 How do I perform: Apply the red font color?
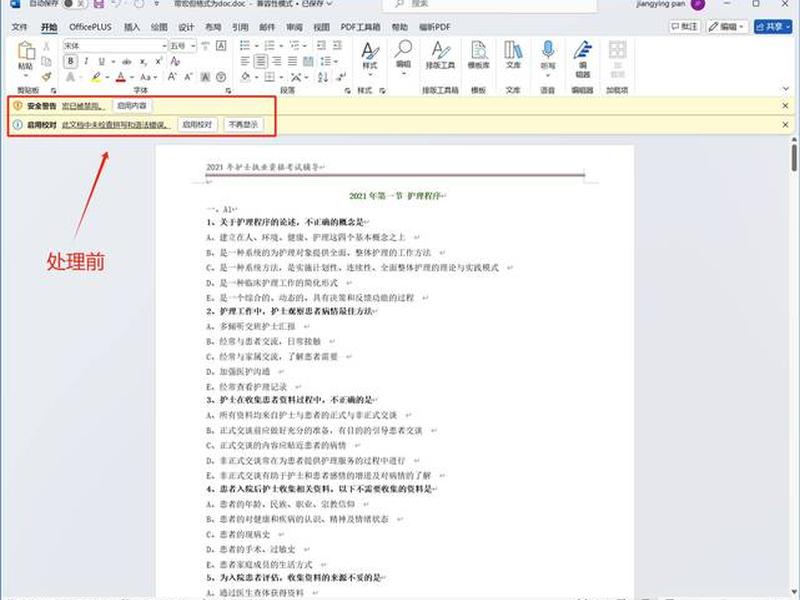120,77
